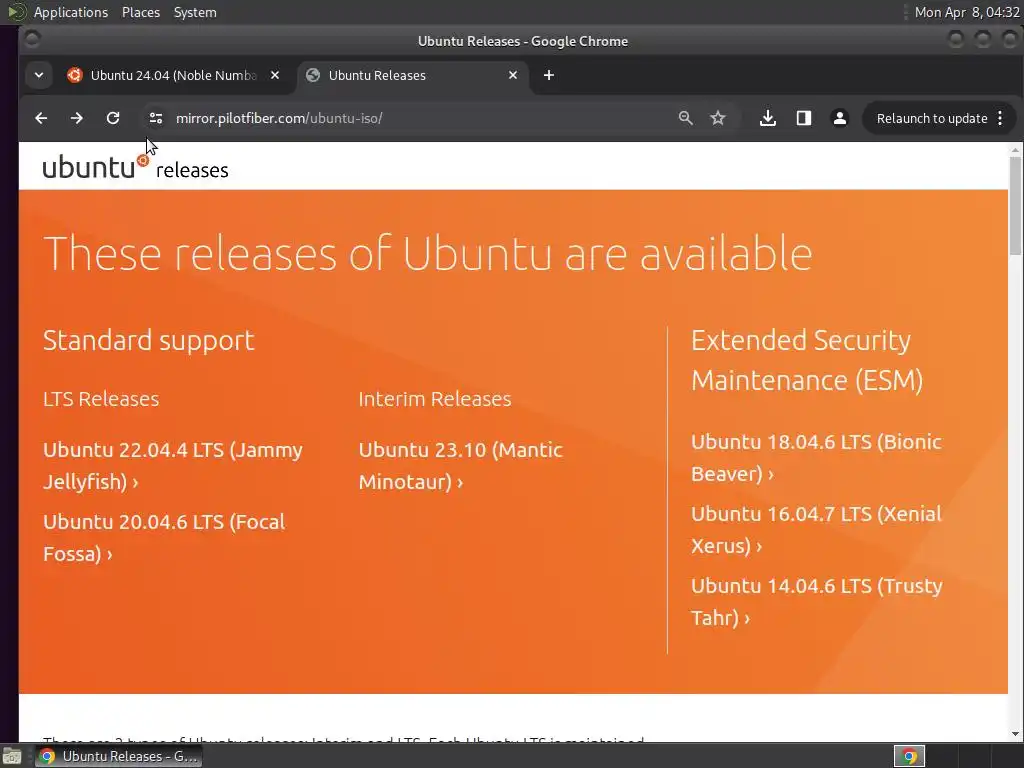Go forward to the next page
The height and width of the screenshot is (768, 1024).
point(76,118)
